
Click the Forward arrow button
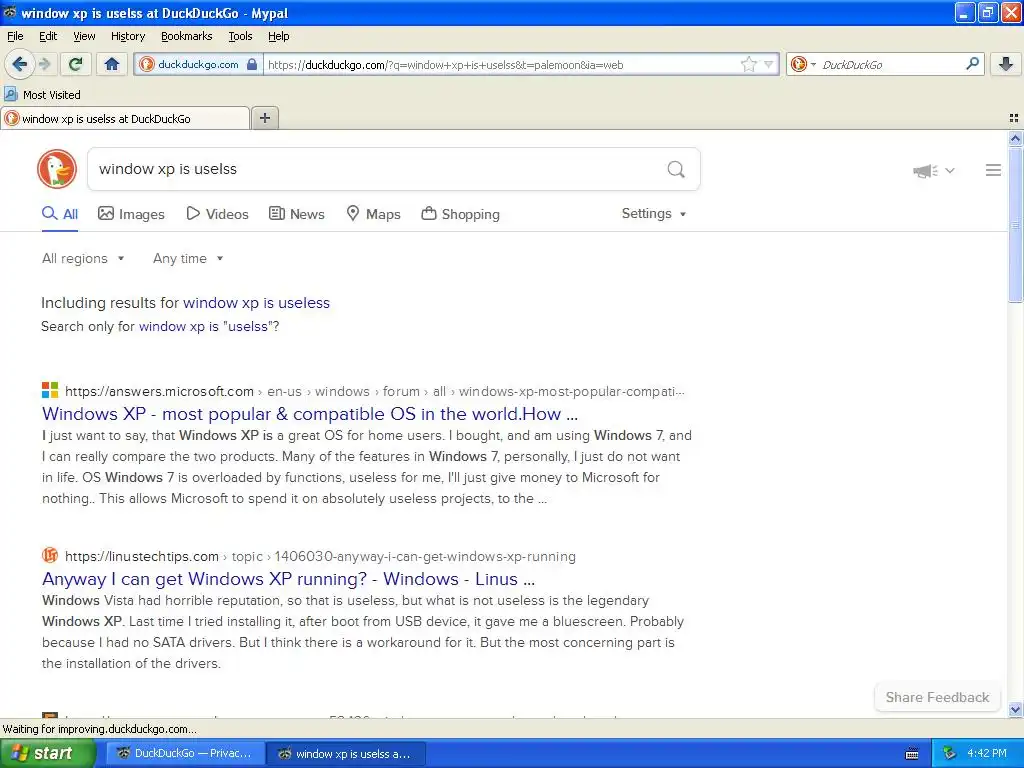44,64
